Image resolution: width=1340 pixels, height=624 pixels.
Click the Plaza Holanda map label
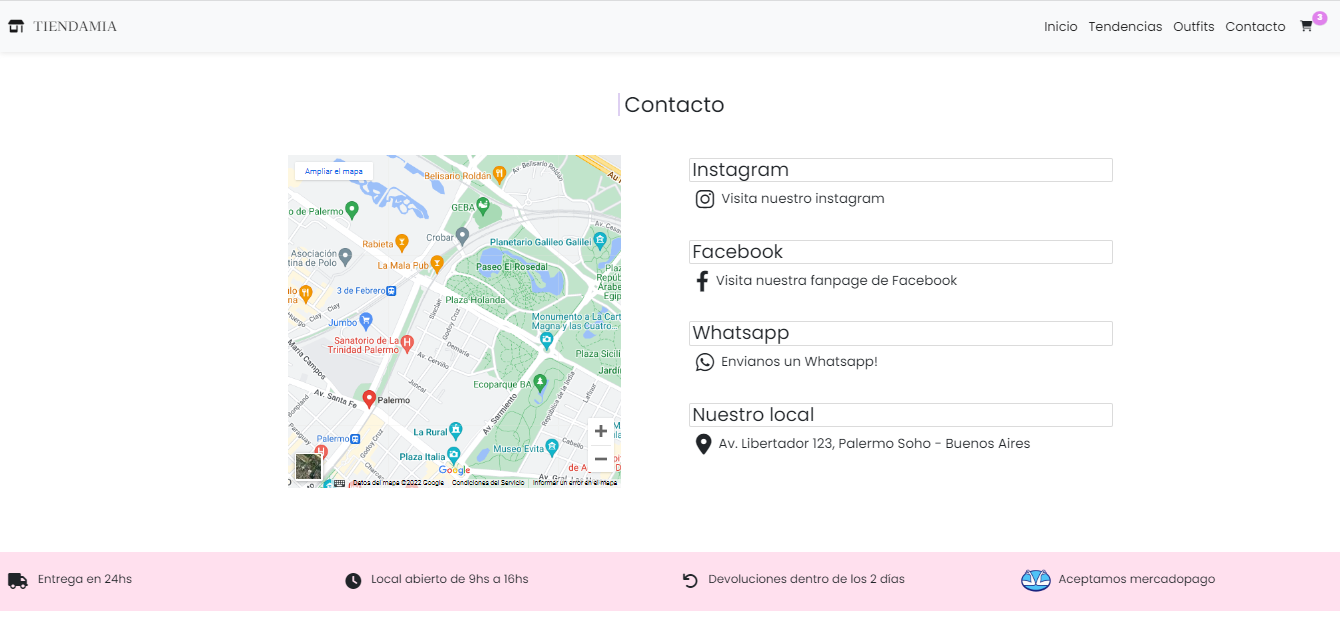[476, 300]
